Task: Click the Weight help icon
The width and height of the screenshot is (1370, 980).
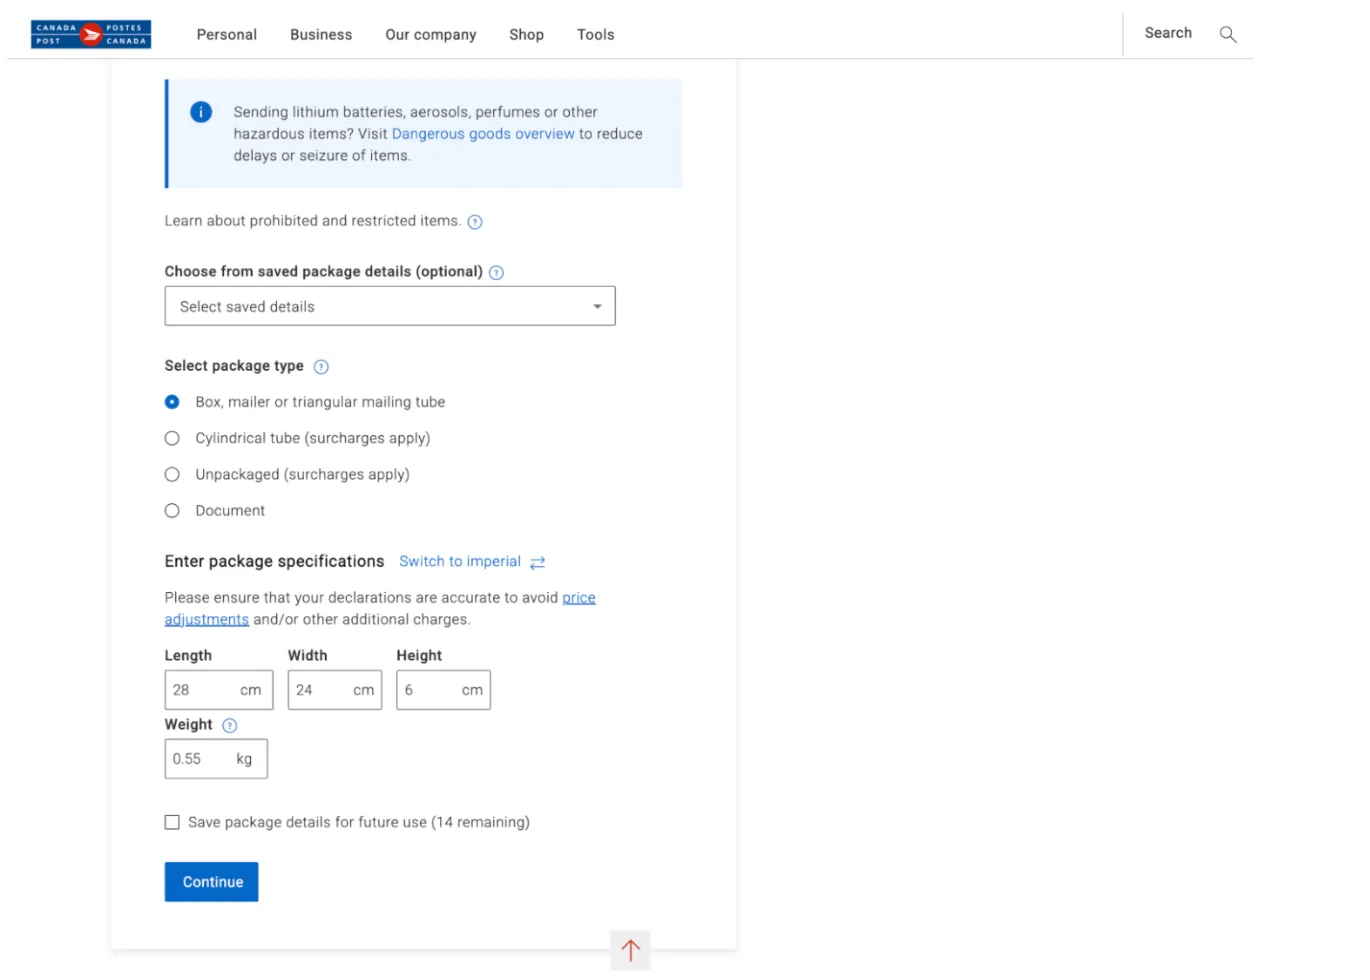Action: (x=229, y=725)
